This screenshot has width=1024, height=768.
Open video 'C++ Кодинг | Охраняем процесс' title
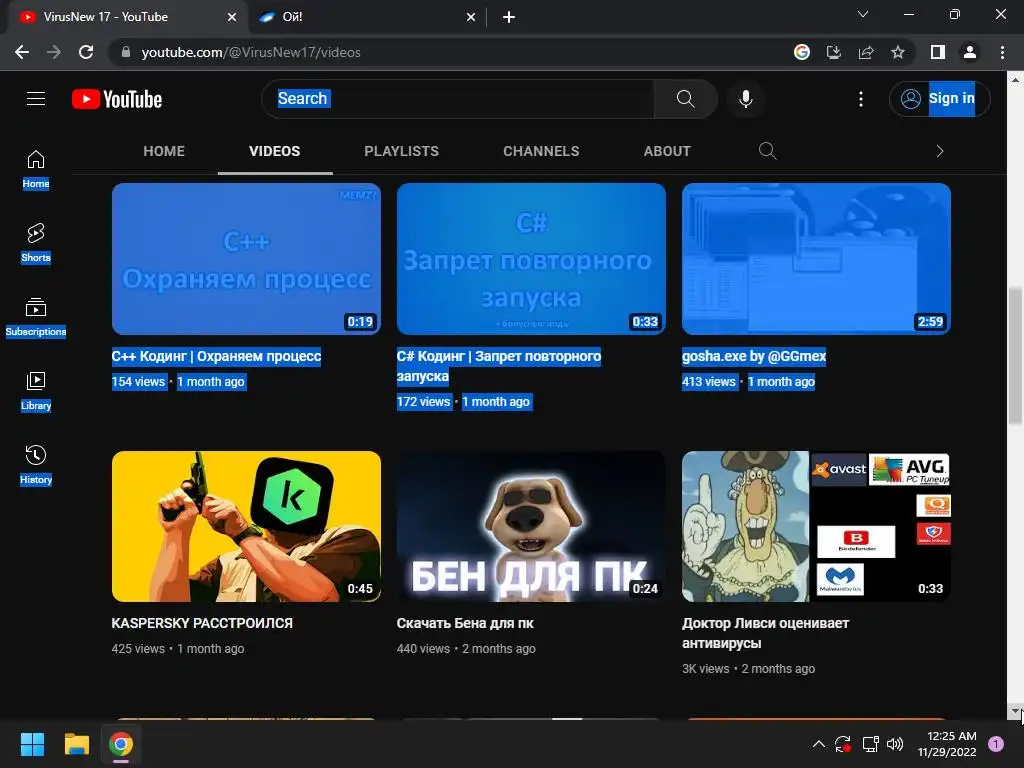pos(216,357)
